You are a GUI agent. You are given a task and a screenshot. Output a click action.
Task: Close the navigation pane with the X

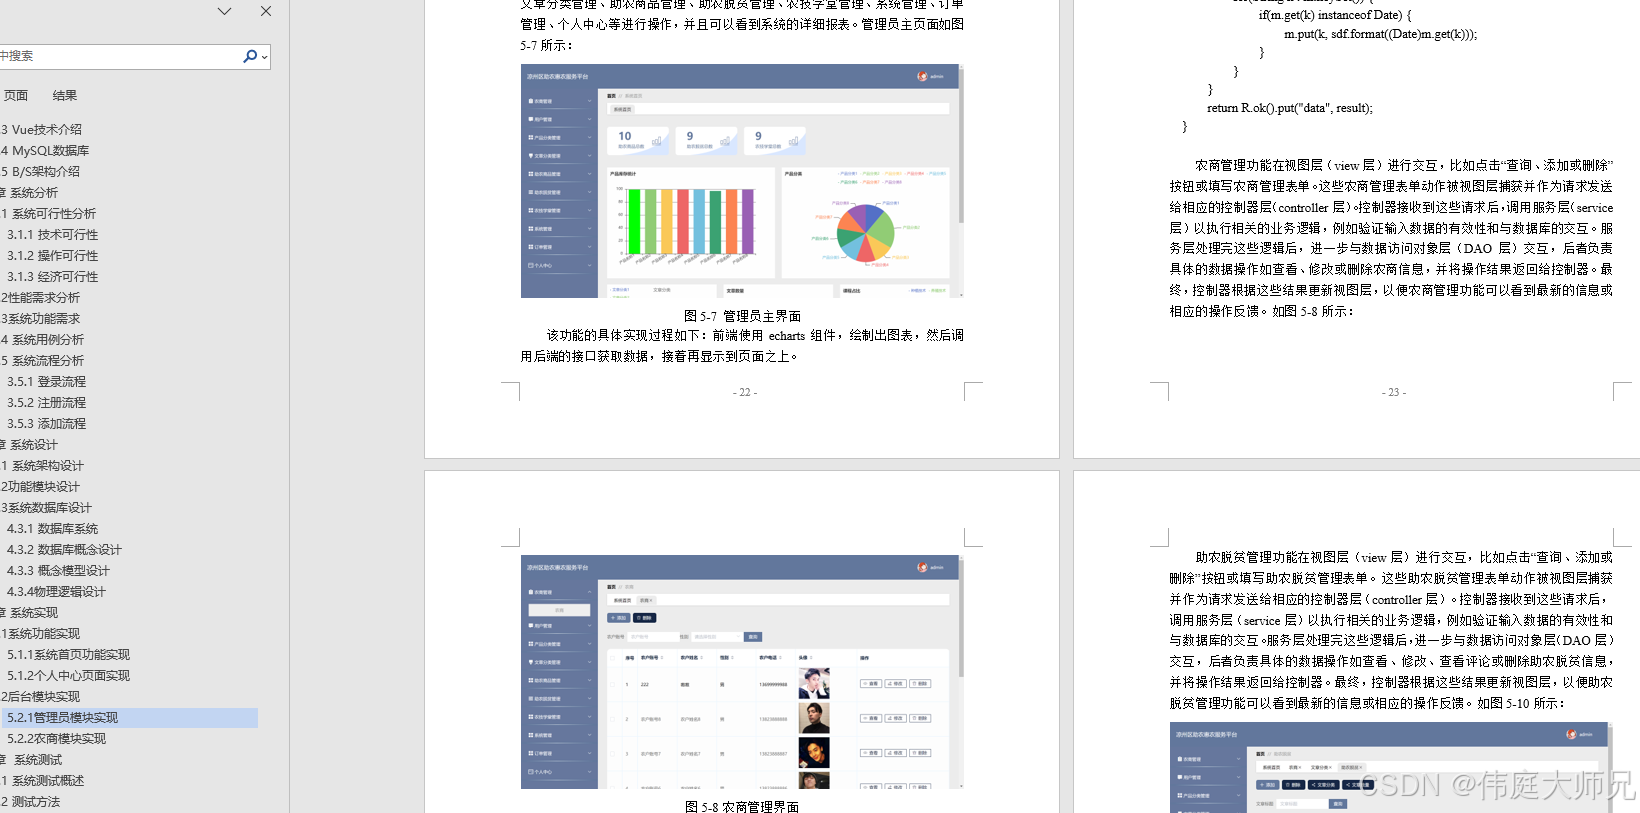(x=265, y=11)
